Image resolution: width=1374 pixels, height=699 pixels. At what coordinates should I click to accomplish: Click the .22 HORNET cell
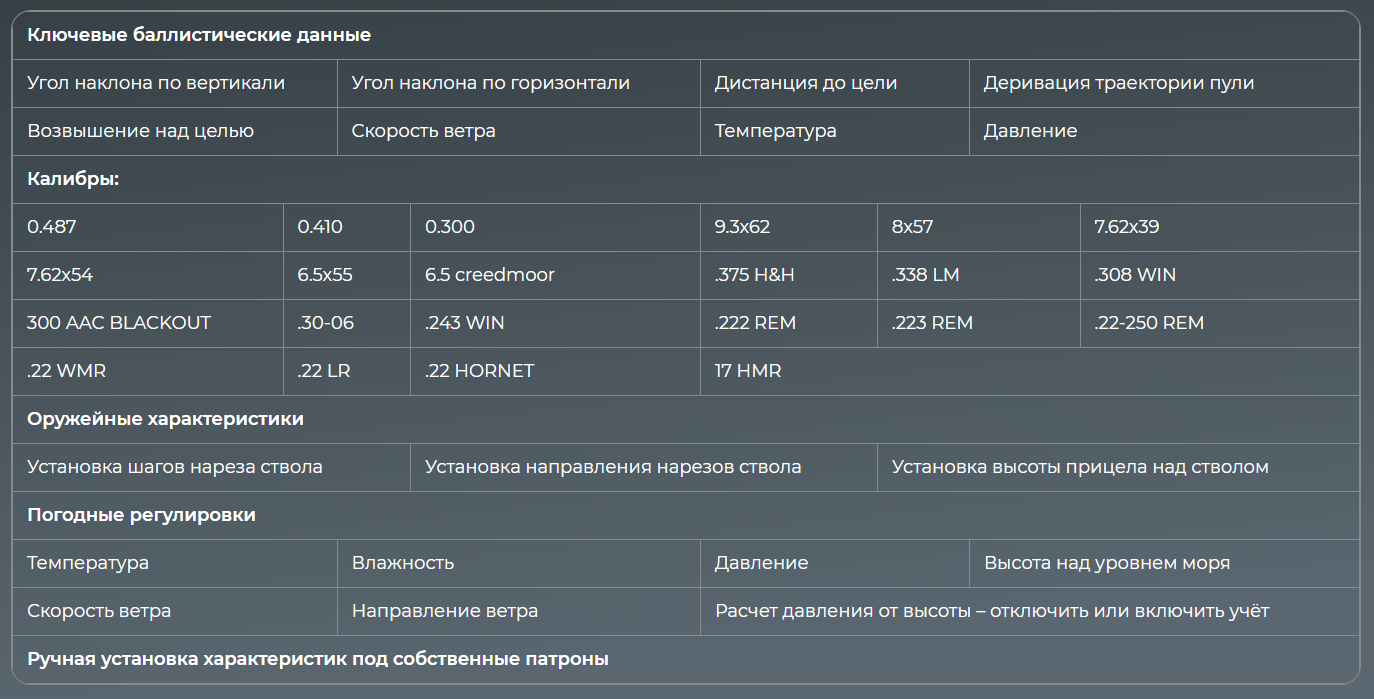point(479,371)
